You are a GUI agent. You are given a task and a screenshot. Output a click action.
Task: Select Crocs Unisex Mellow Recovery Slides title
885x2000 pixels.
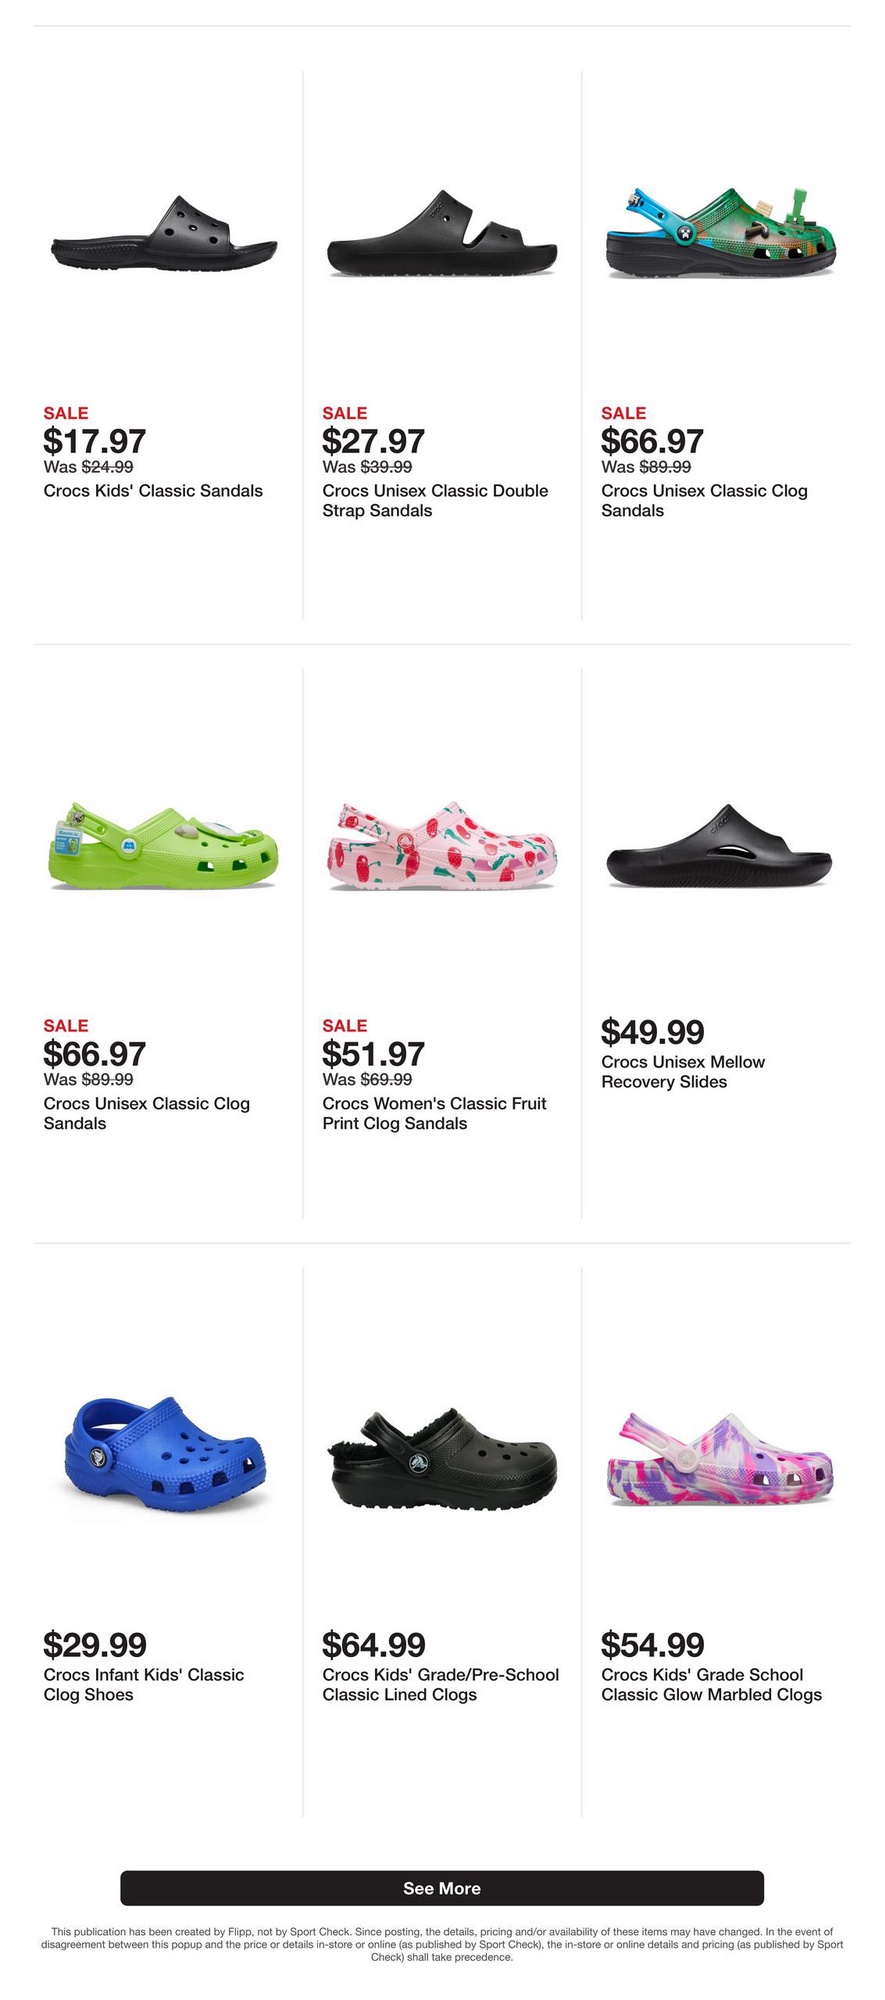[x=683, y=1072]
